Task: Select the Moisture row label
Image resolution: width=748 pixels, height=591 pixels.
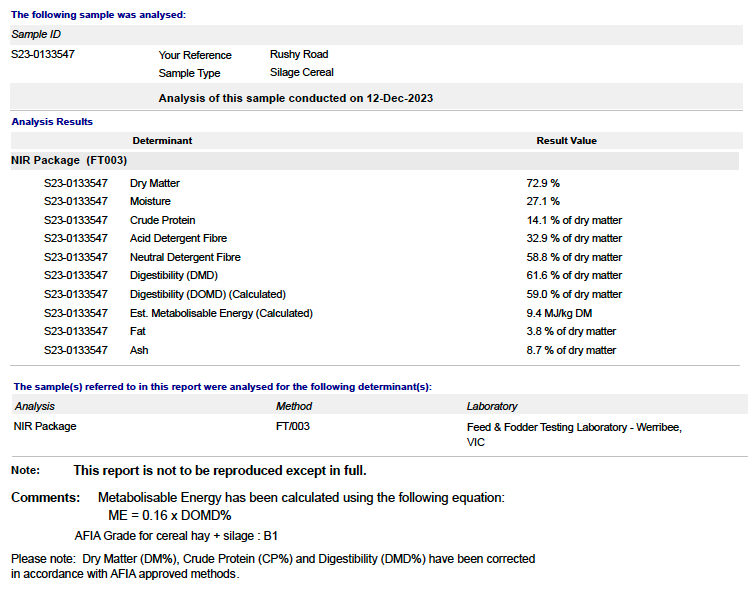Action: pos(149,202)
